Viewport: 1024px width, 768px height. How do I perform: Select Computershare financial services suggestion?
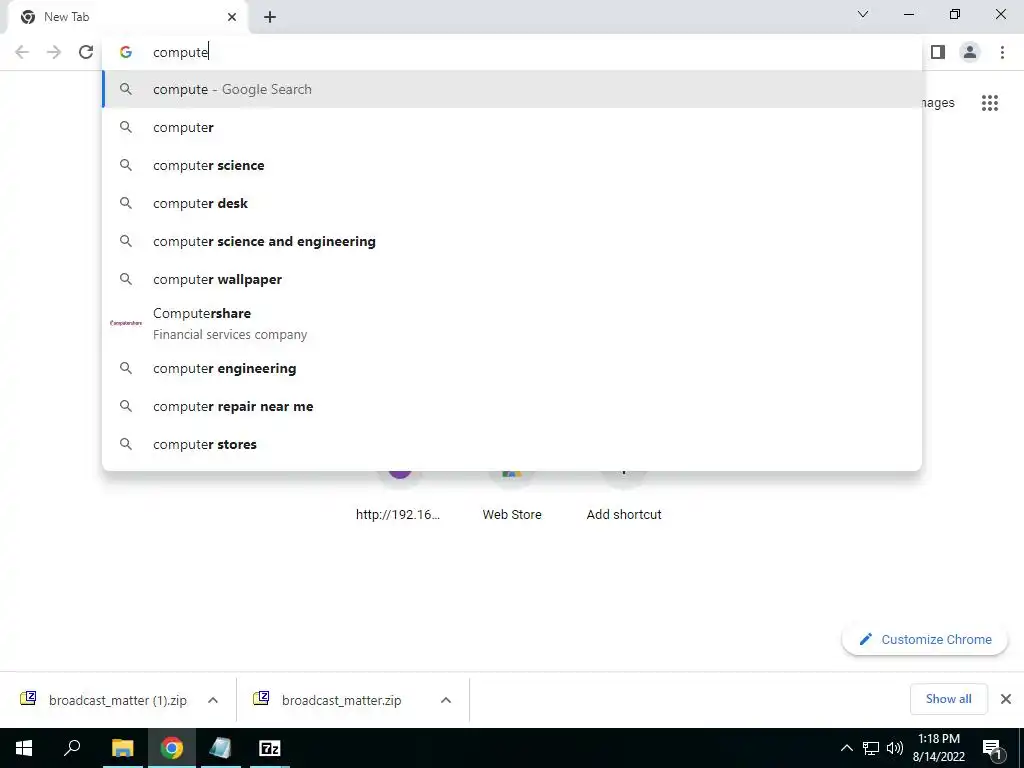point(513,323)
